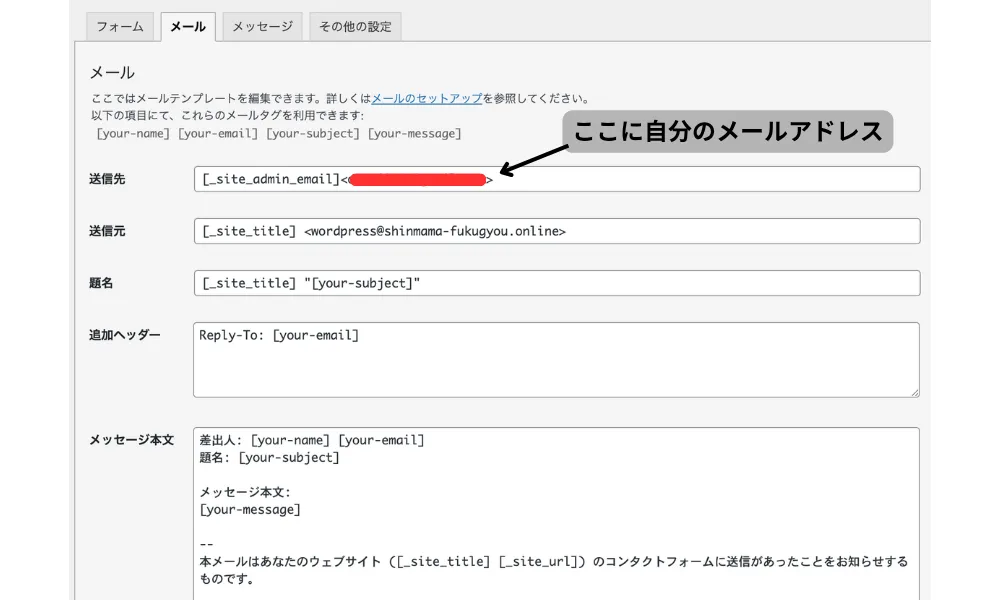Click the 送信先 recipient input field
This screenshot has width=1000, height=600.
(700, 180)
